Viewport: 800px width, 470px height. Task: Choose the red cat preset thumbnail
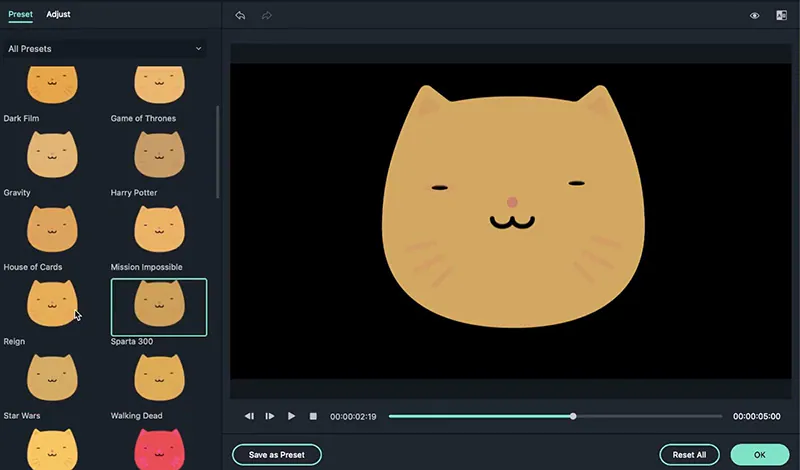click(159, 449)
